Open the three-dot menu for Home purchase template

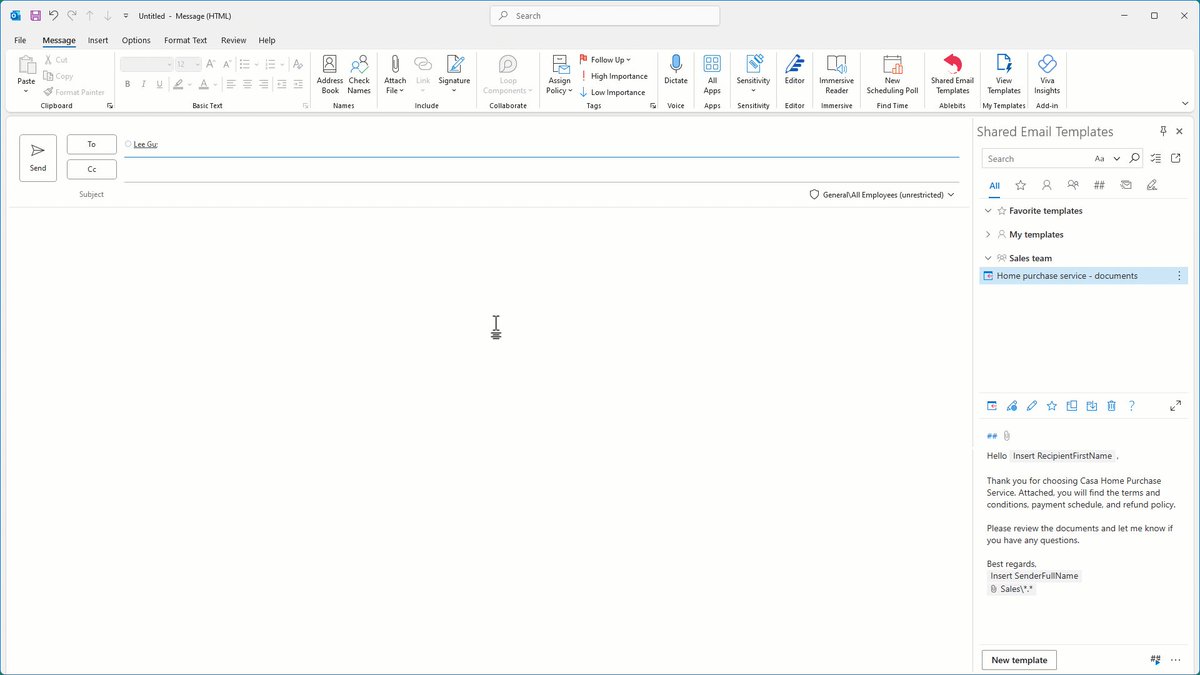(x=1179, y=275)
